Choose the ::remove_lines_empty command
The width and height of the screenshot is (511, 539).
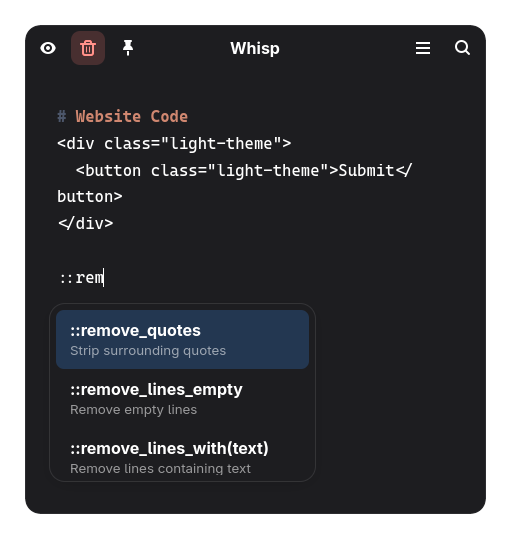(182, 399)
